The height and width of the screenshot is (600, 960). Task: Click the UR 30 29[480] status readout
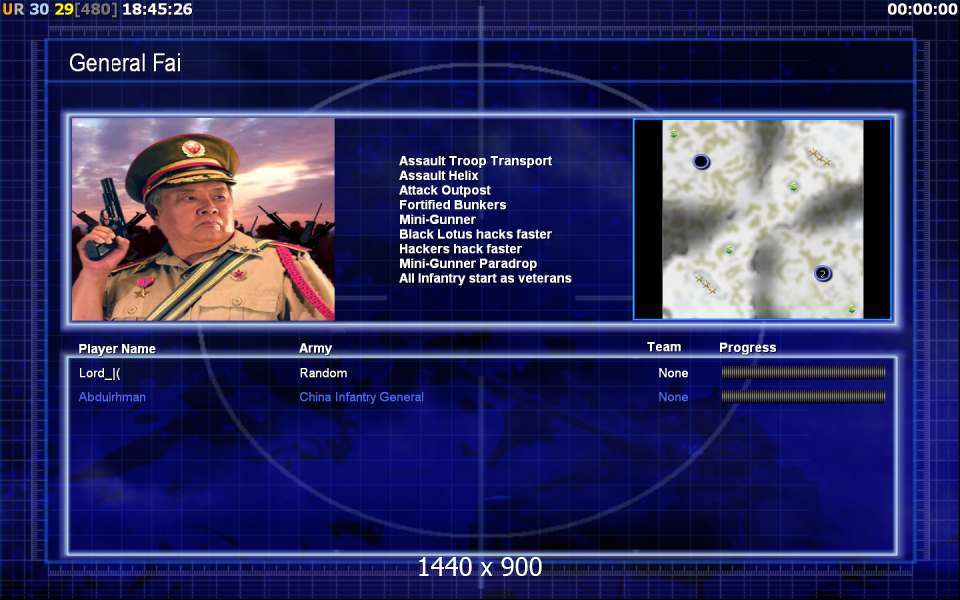(x=59, y=9)
